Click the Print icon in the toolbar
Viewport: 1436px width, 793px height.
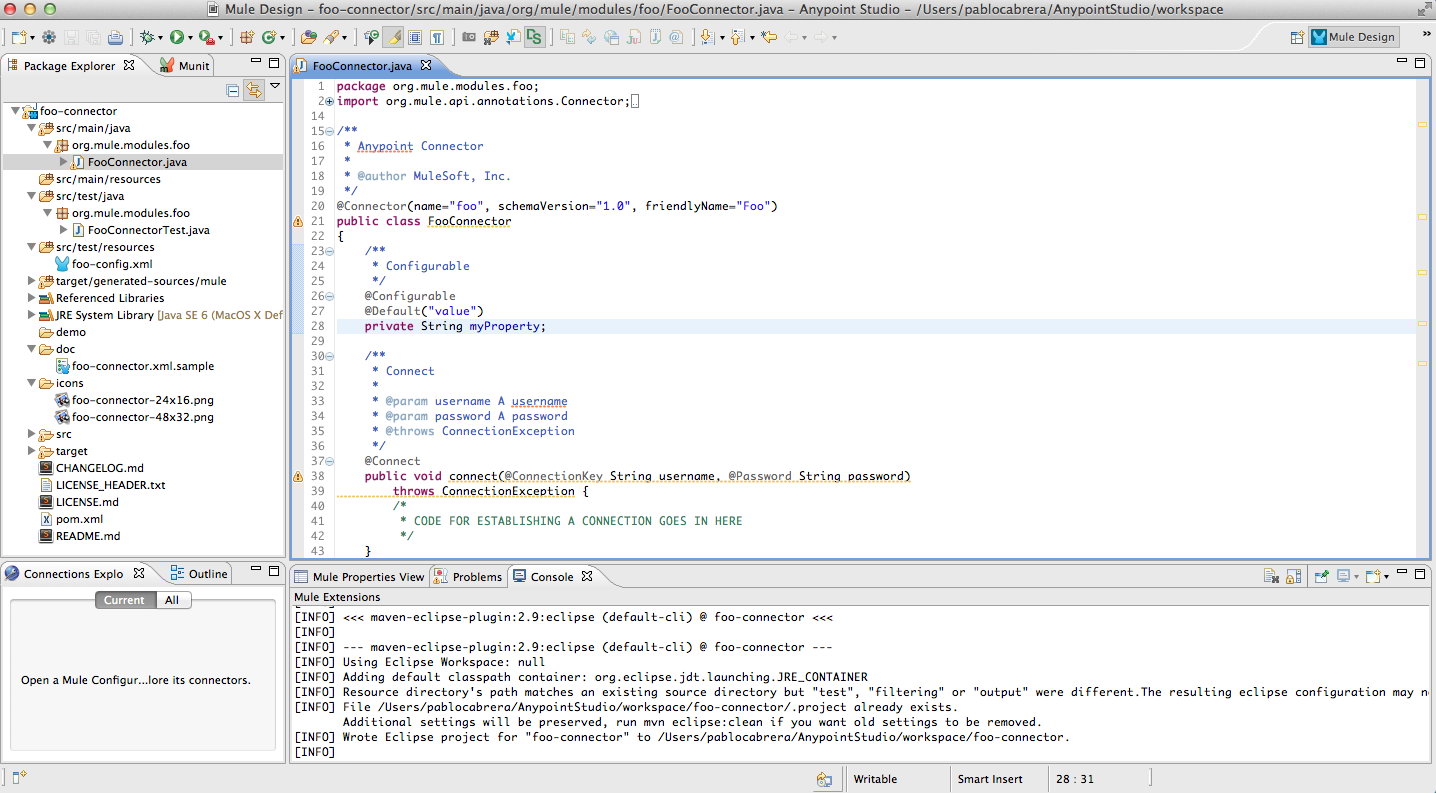pyautogui.click(x=115, y=36)
